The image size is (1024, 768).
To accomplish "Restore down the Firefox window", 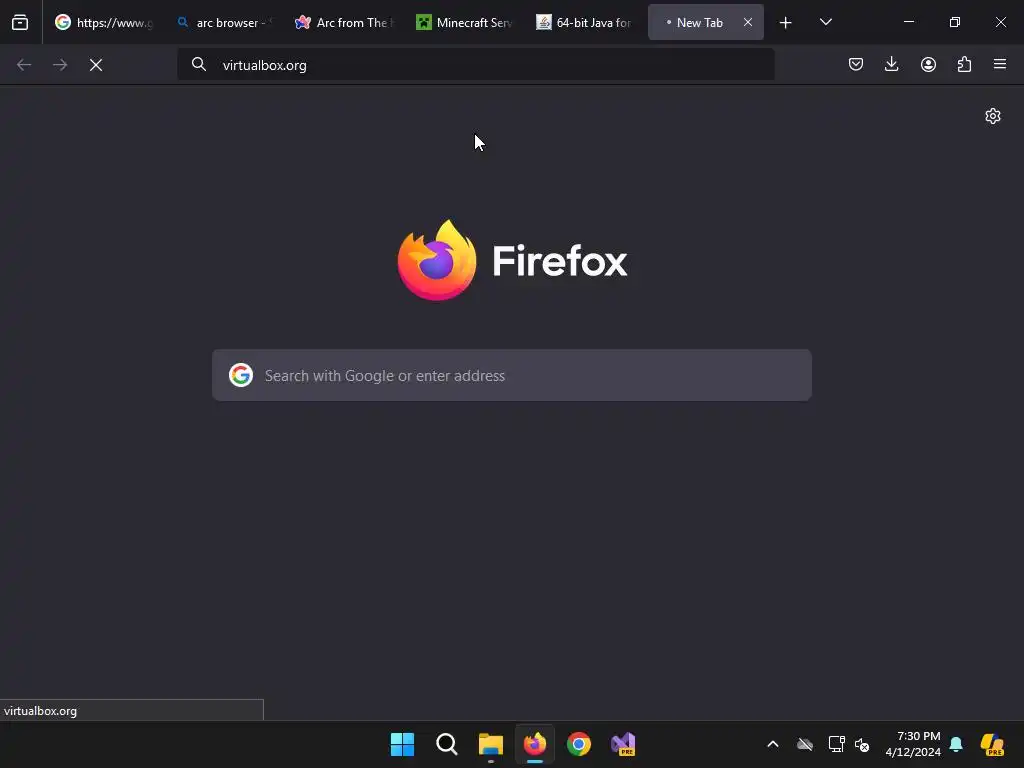I will click(955, 22).
